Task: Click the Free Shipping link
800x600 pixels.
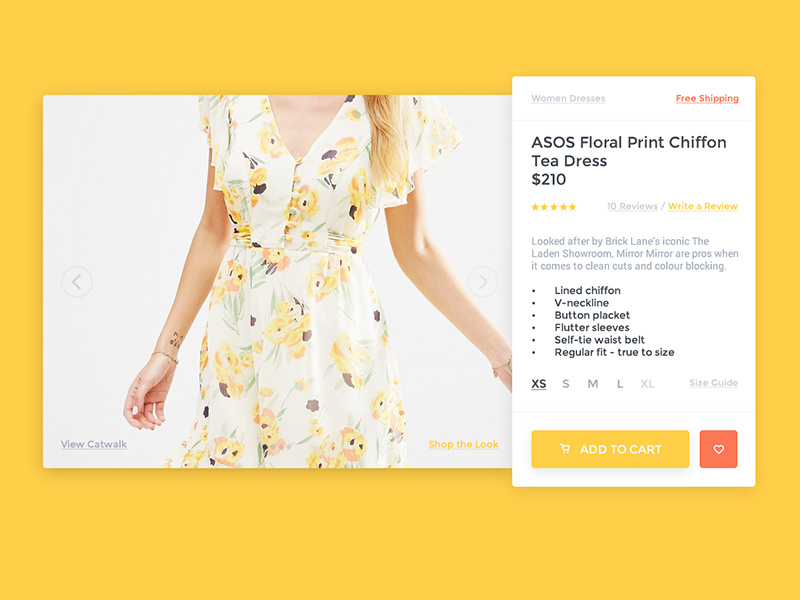Action: pyautogui.click(x=707, y=98)
